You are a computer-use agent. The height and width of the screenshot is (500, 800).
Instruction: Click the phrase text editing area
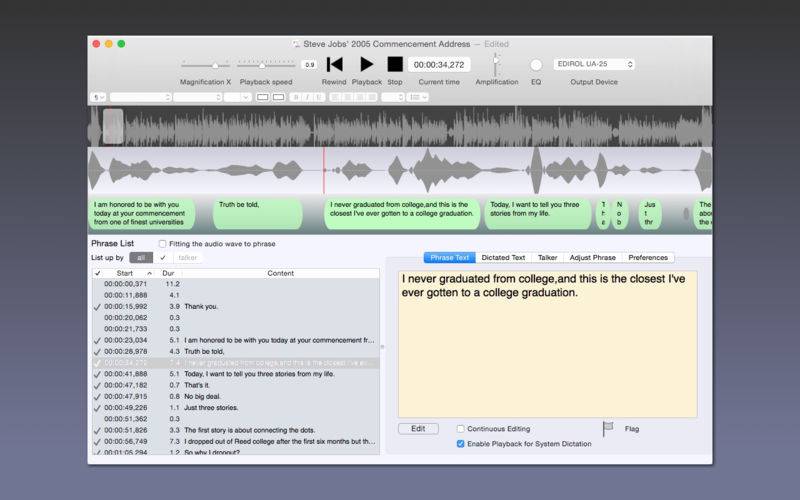coord(547,344)
